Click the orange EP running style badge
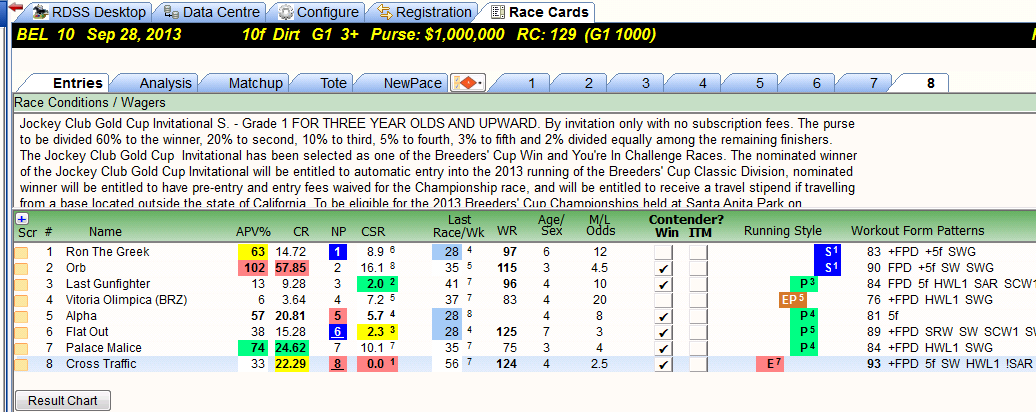Screen dimensions: 1036x412 tap(793, 300)
